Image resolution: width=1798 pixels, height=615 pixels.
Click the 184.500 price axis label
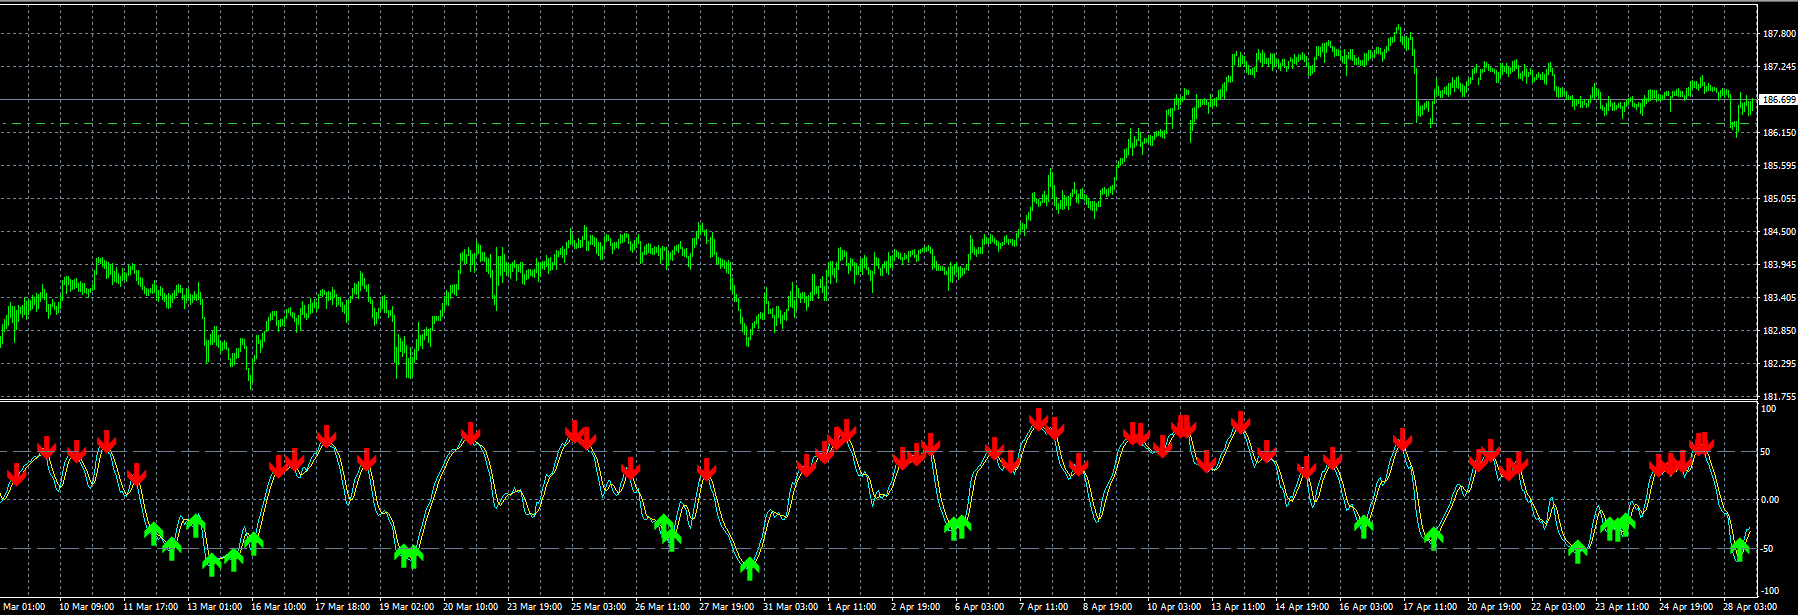point(1777,232)
